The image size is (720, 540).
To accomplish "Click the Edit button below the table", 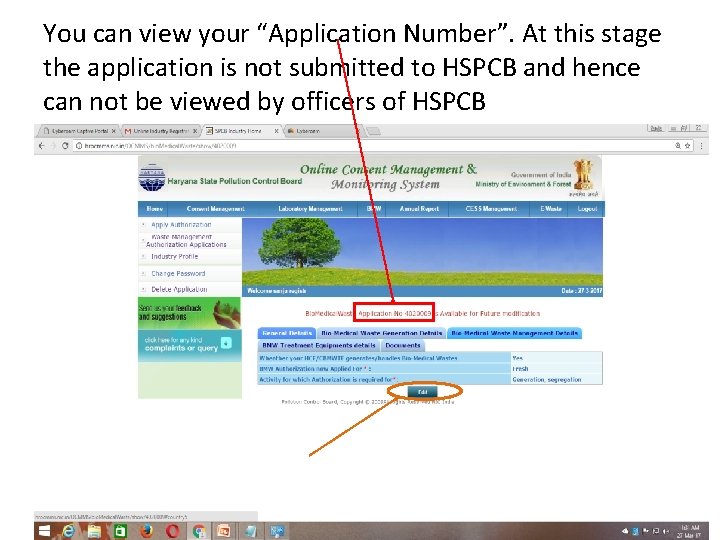I will (x=423, y=392).
